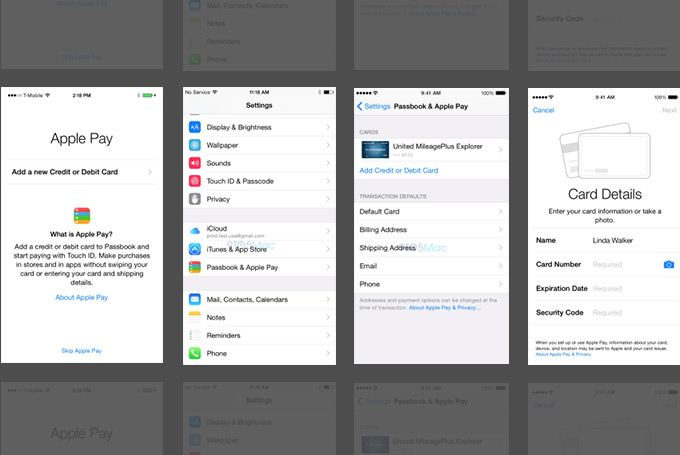Image resolution: width=680 pixels, height=455 pixels.
Task: Open Add a new Credit or Debit Card chevron
Action: (150, 172)
